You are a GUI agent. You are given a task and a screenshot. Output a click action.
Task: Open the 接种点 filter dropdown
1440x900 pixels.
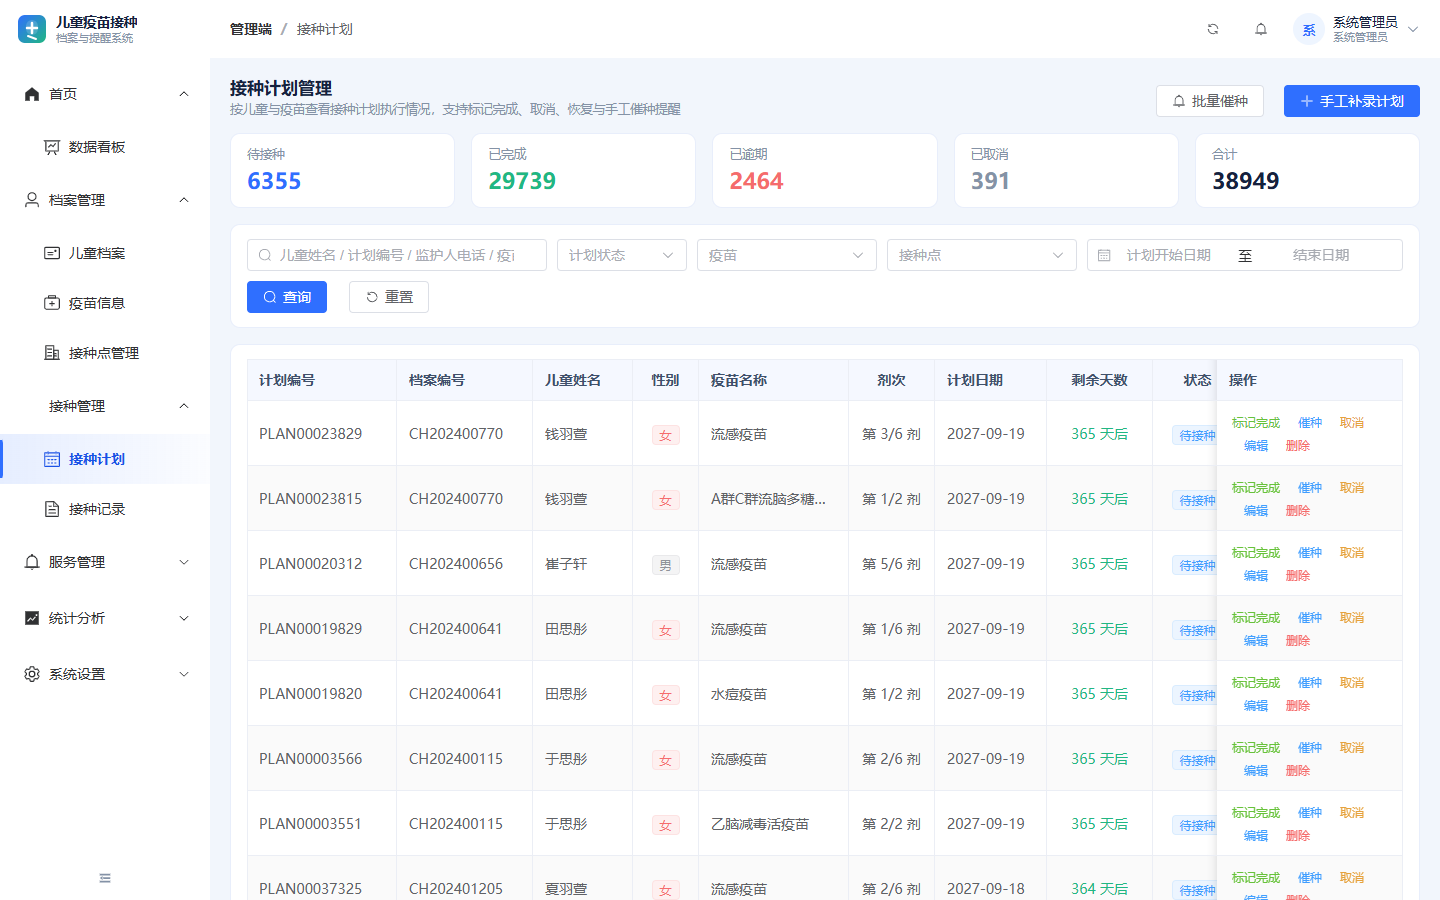point(982,255)
